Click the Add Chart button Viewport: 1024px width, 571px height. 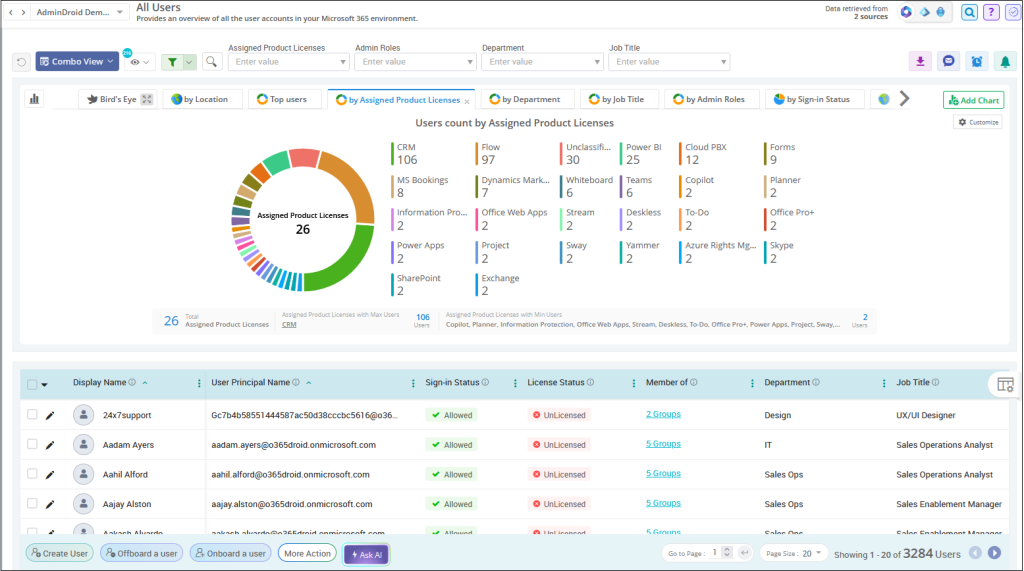tap(974, 100)
